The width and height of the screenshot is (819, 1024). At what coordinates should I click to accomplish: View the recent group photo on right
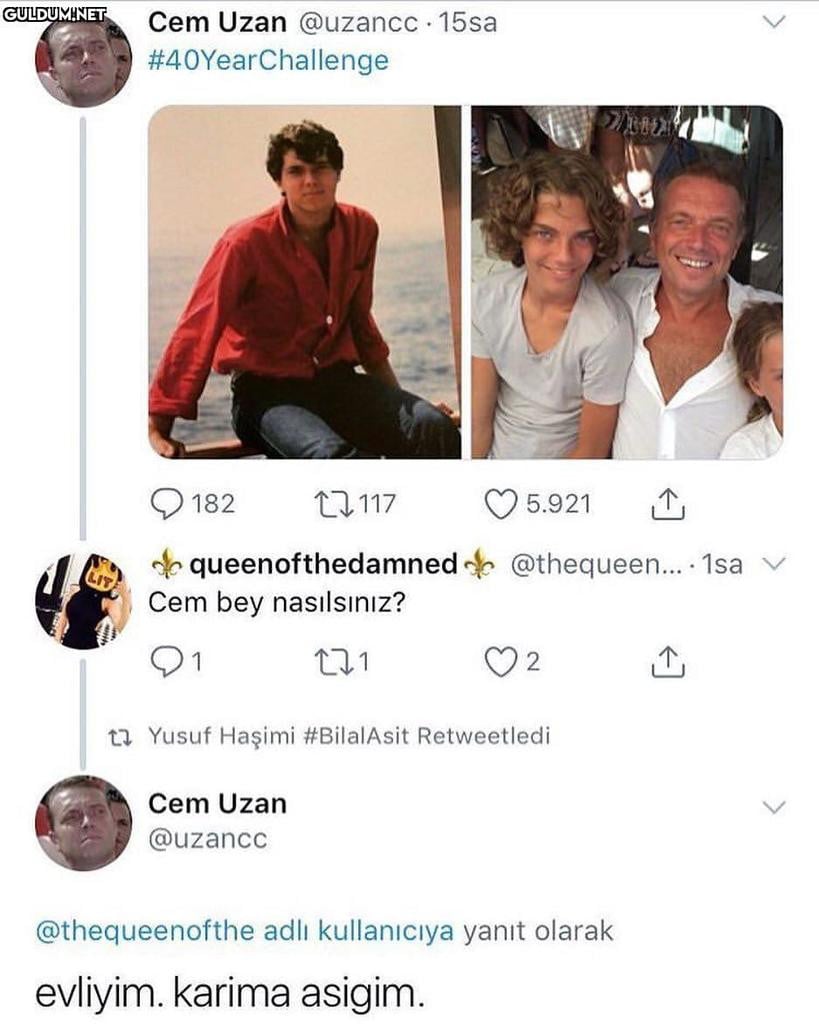point(626,282)
